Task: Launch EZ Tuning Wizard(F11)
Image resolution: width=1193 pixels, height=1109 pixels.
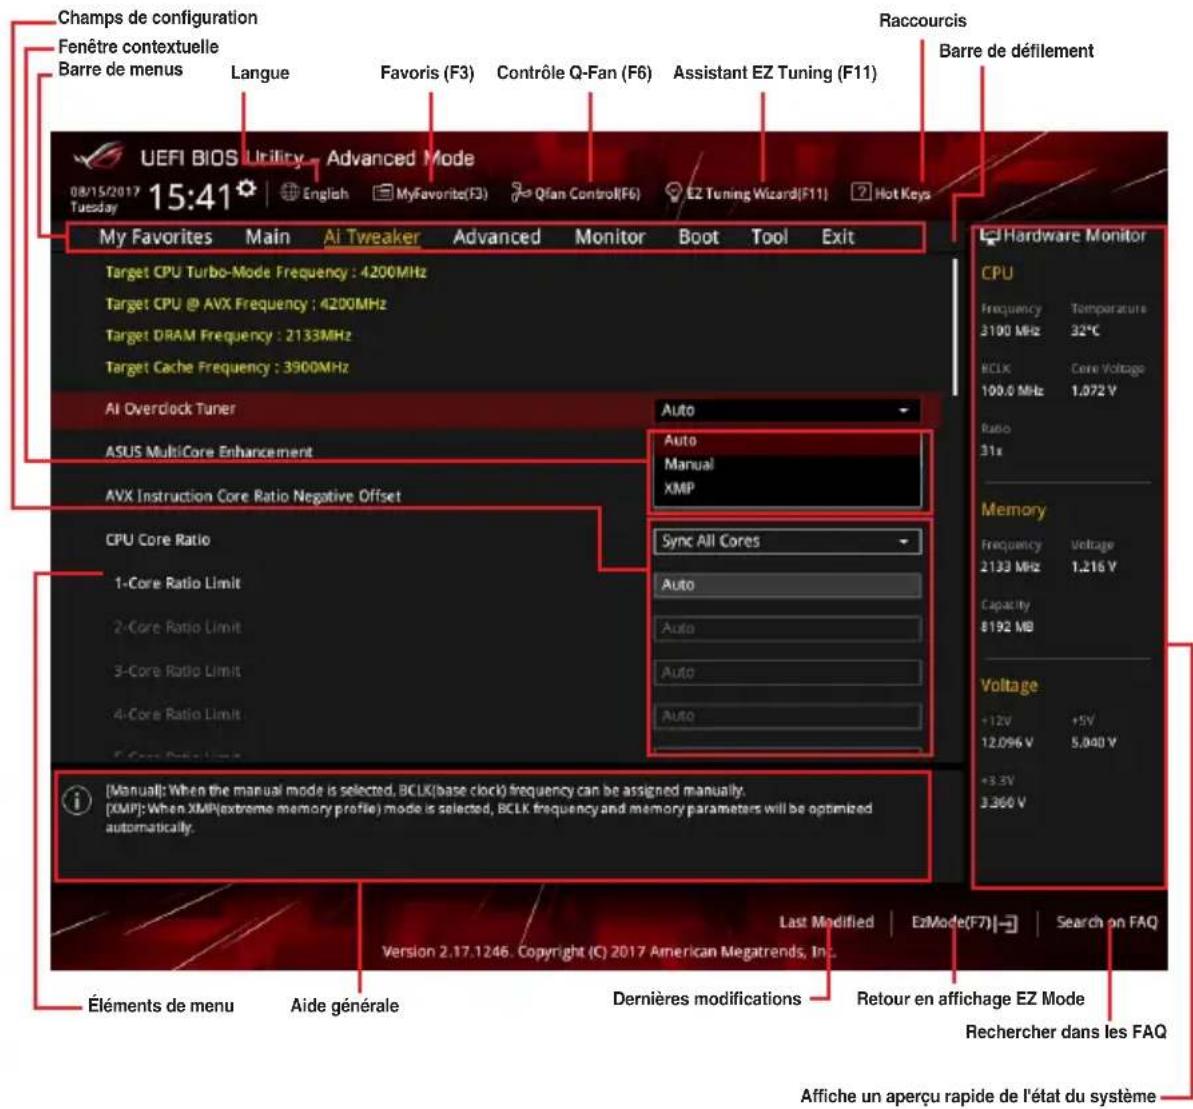Action: (x=746, y=193)
